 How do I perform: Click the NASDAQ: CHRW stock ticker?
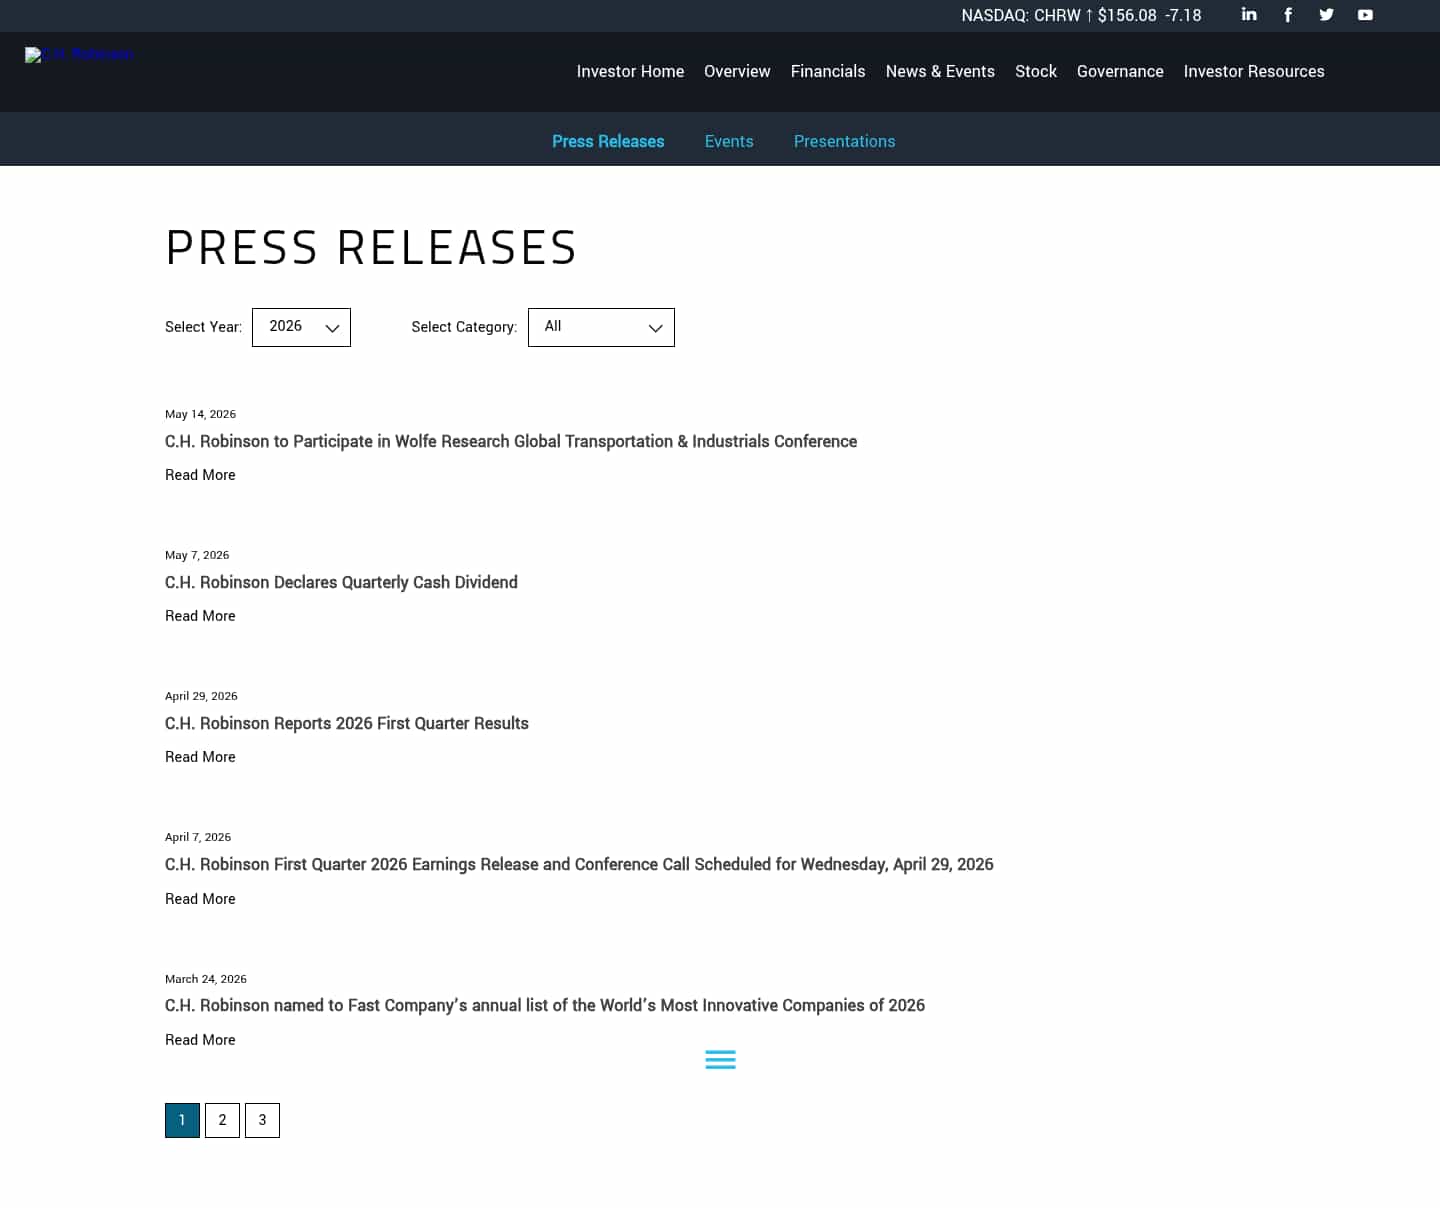(1081, 15)
